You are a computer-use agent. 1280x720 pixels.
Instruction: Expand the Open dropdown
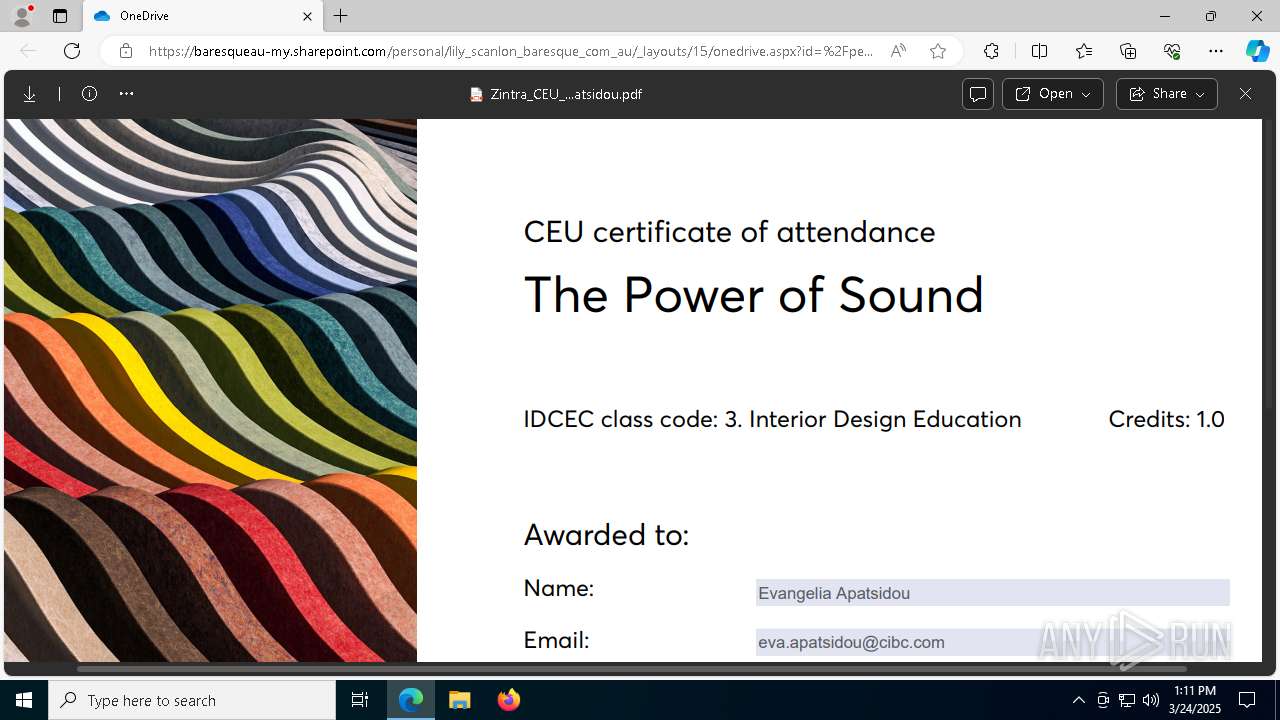point(1053,94)
